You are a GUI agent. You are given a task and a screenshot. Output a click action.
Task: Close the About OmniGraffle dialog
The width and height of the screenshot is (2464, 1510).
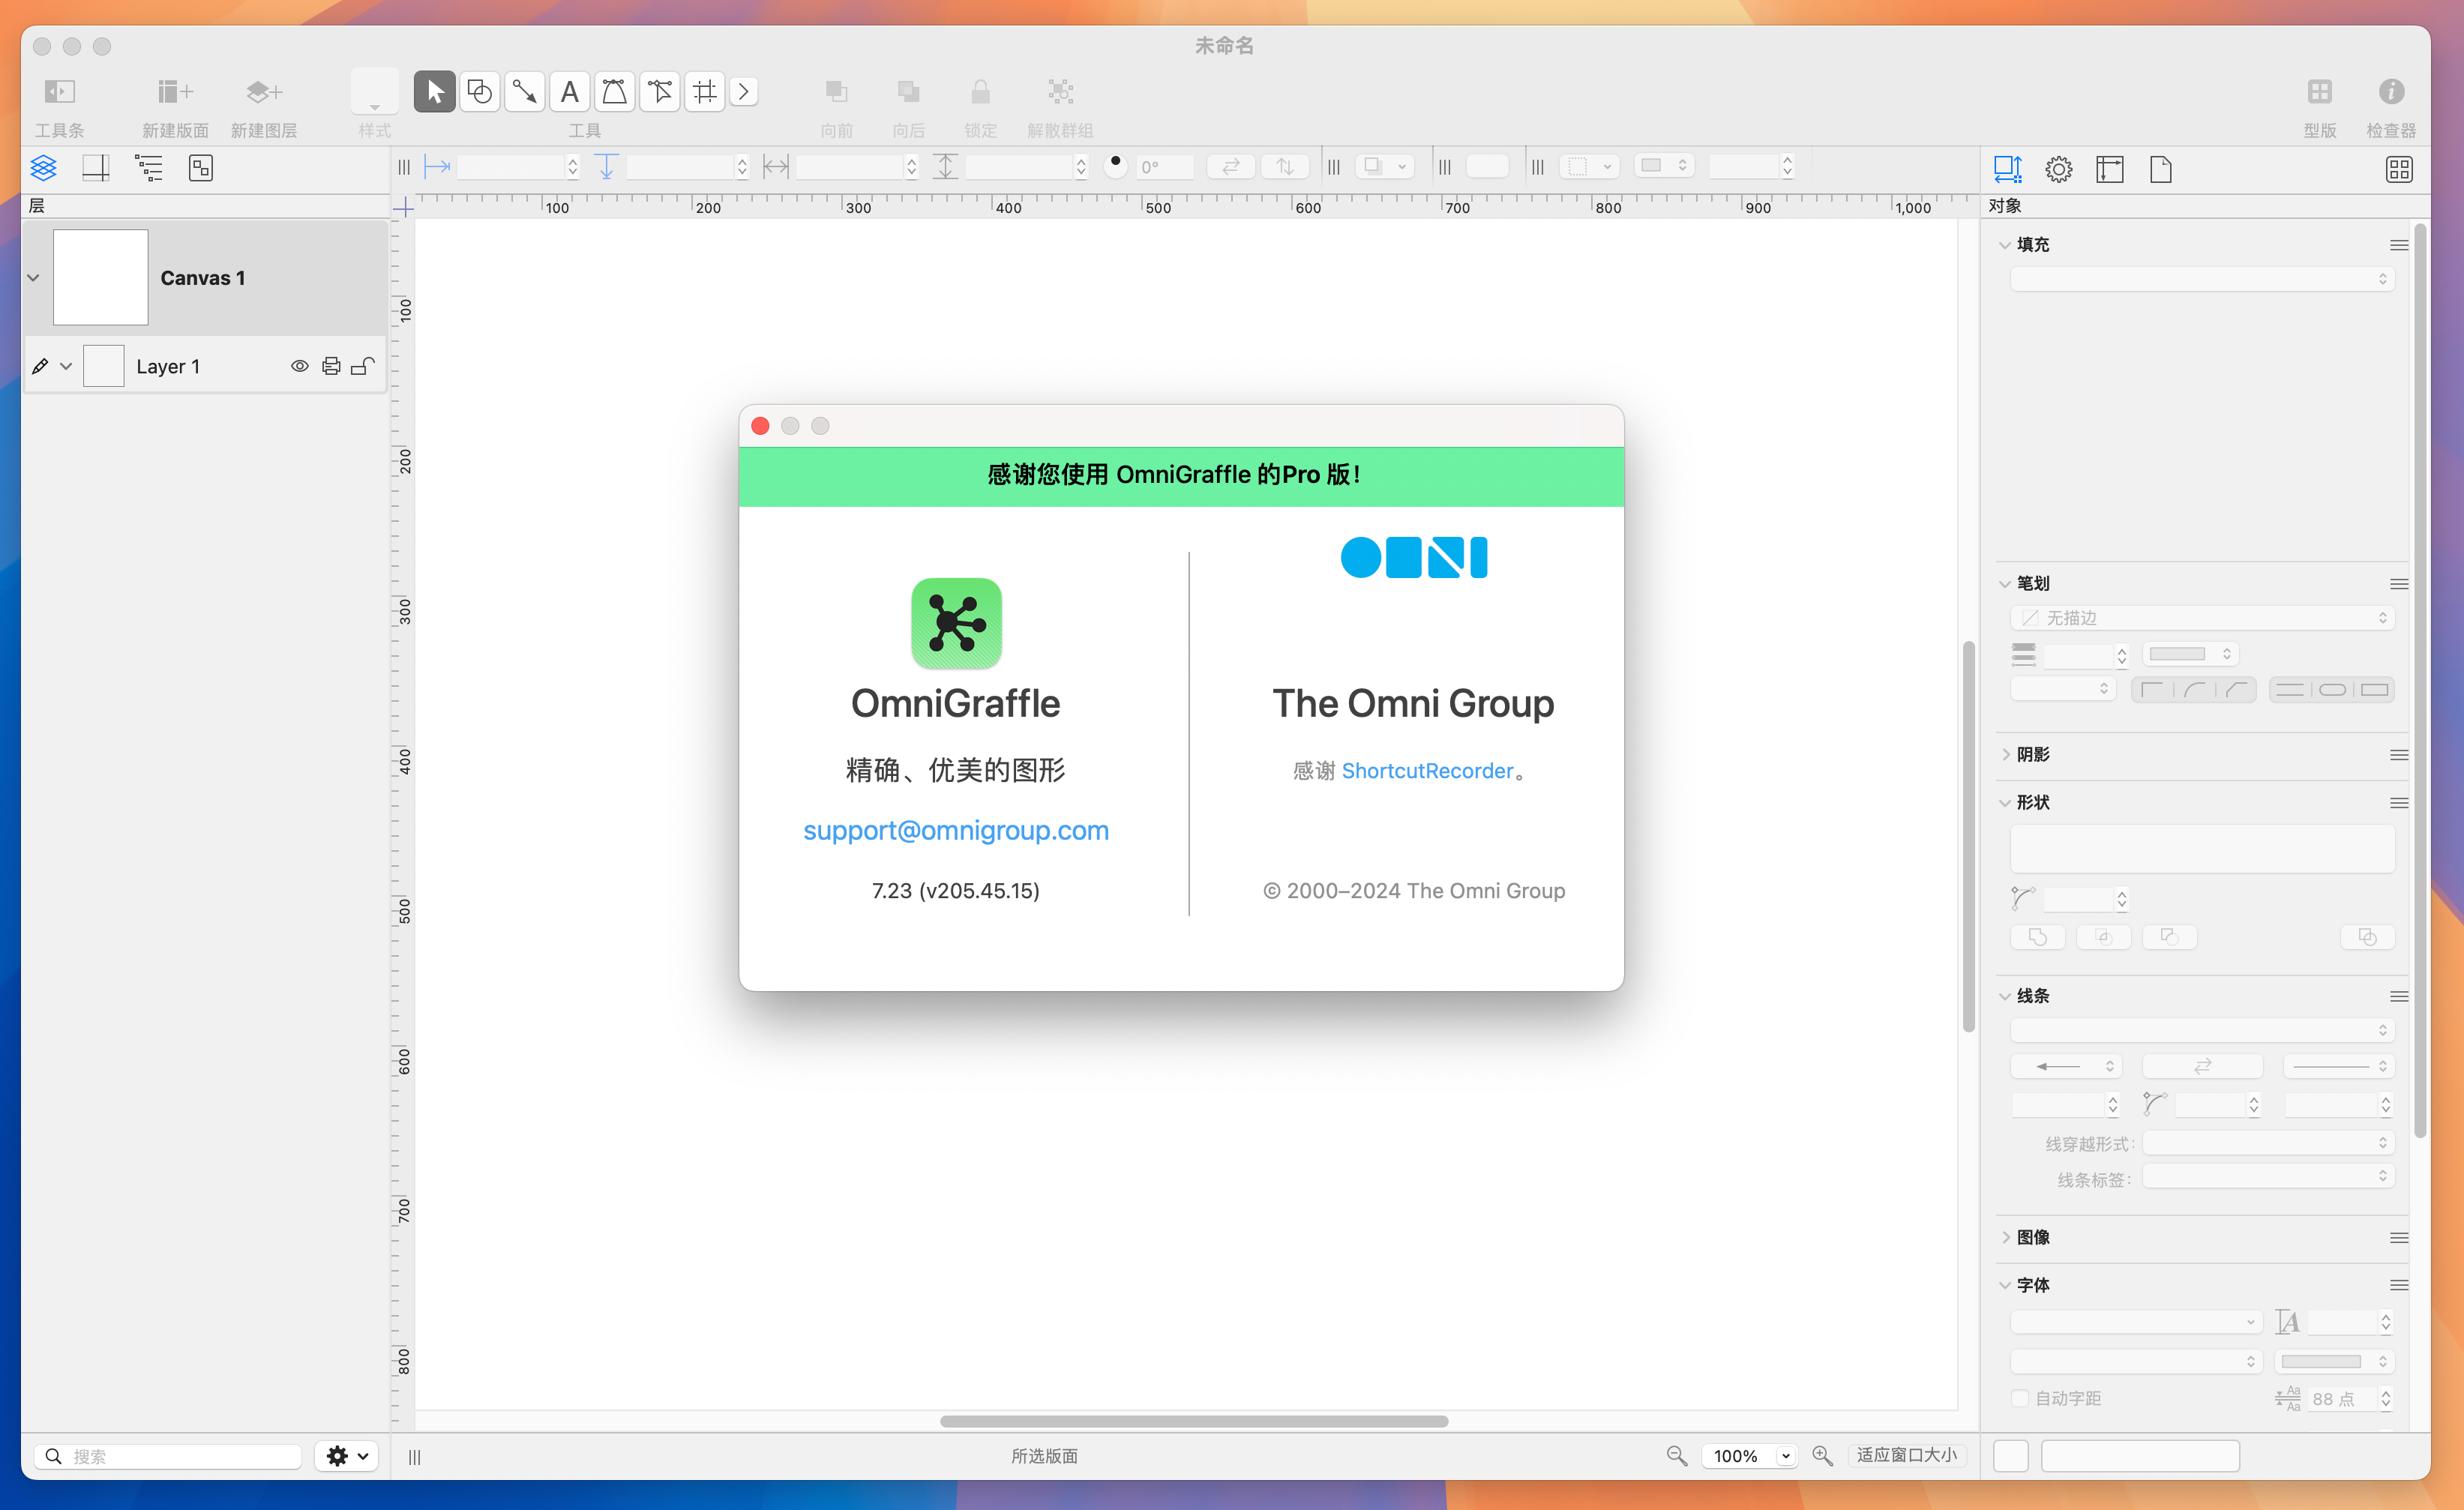pos(760,426)
